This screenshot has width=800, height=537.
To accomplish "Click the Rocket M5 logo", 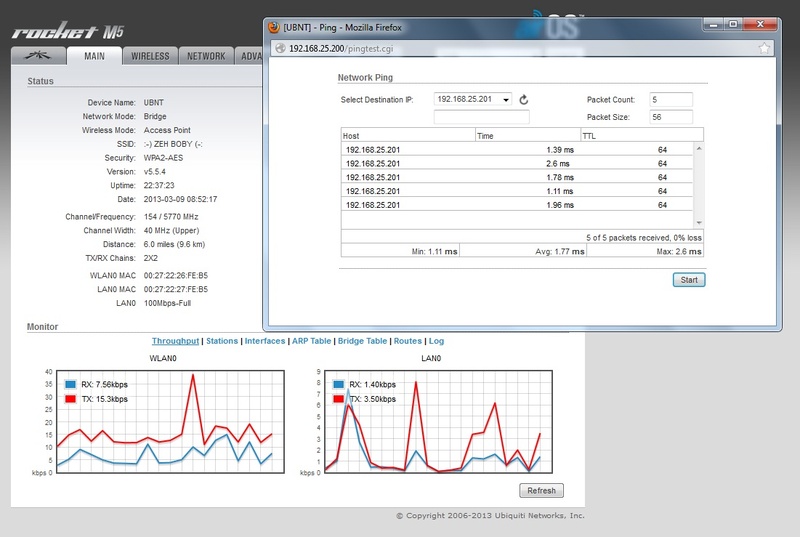I will (x=68, y=31).
